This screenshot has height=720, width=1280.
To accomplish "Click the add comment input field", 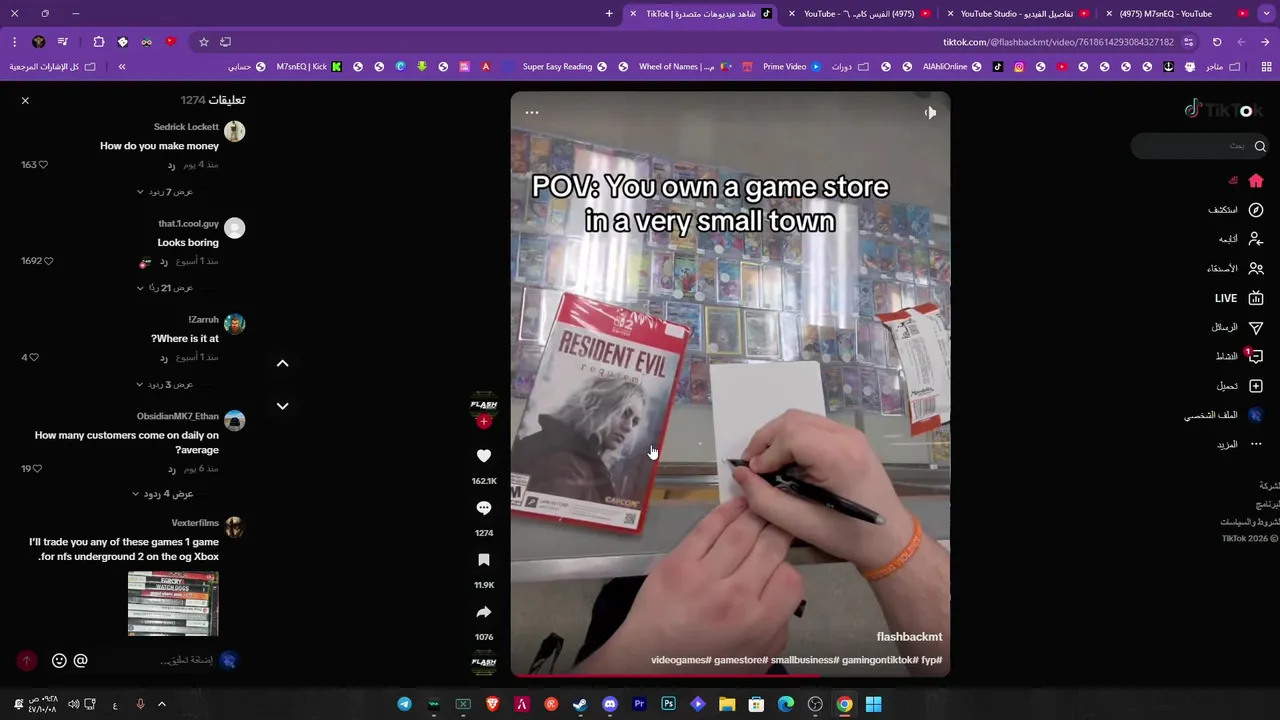I will pyautogui.click(x=160, y=660).
